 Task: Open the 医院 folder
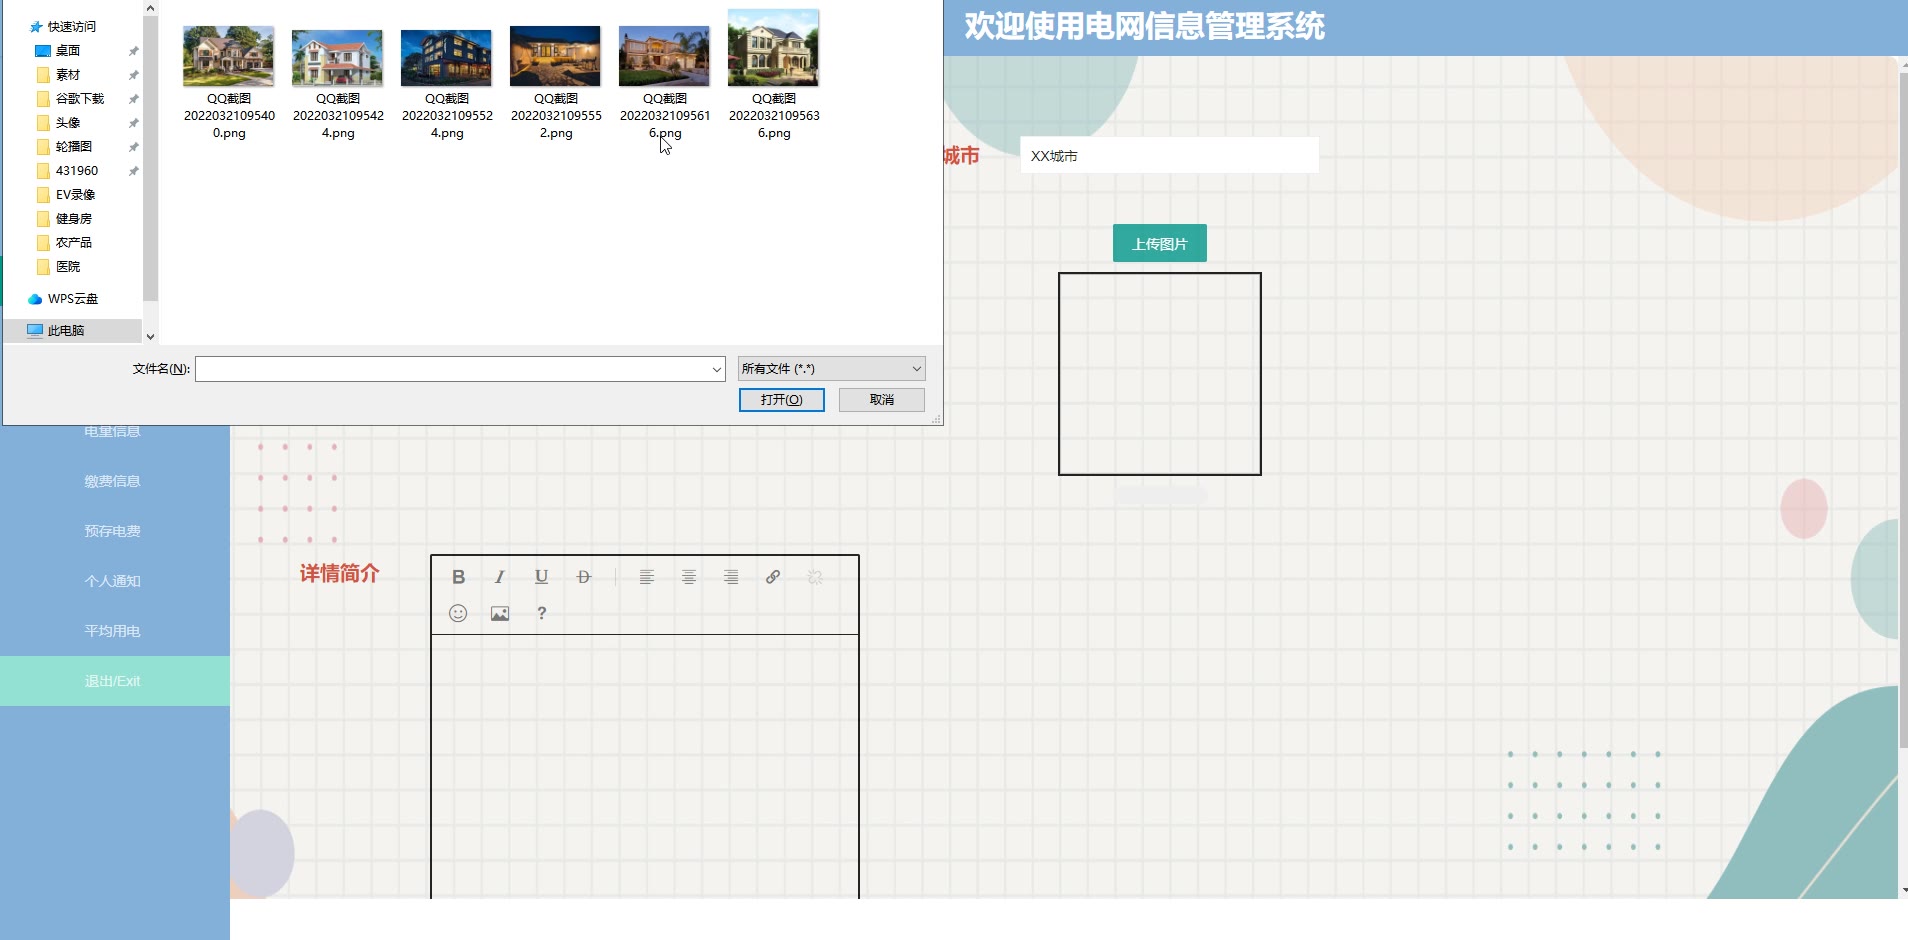click(68, 267)
